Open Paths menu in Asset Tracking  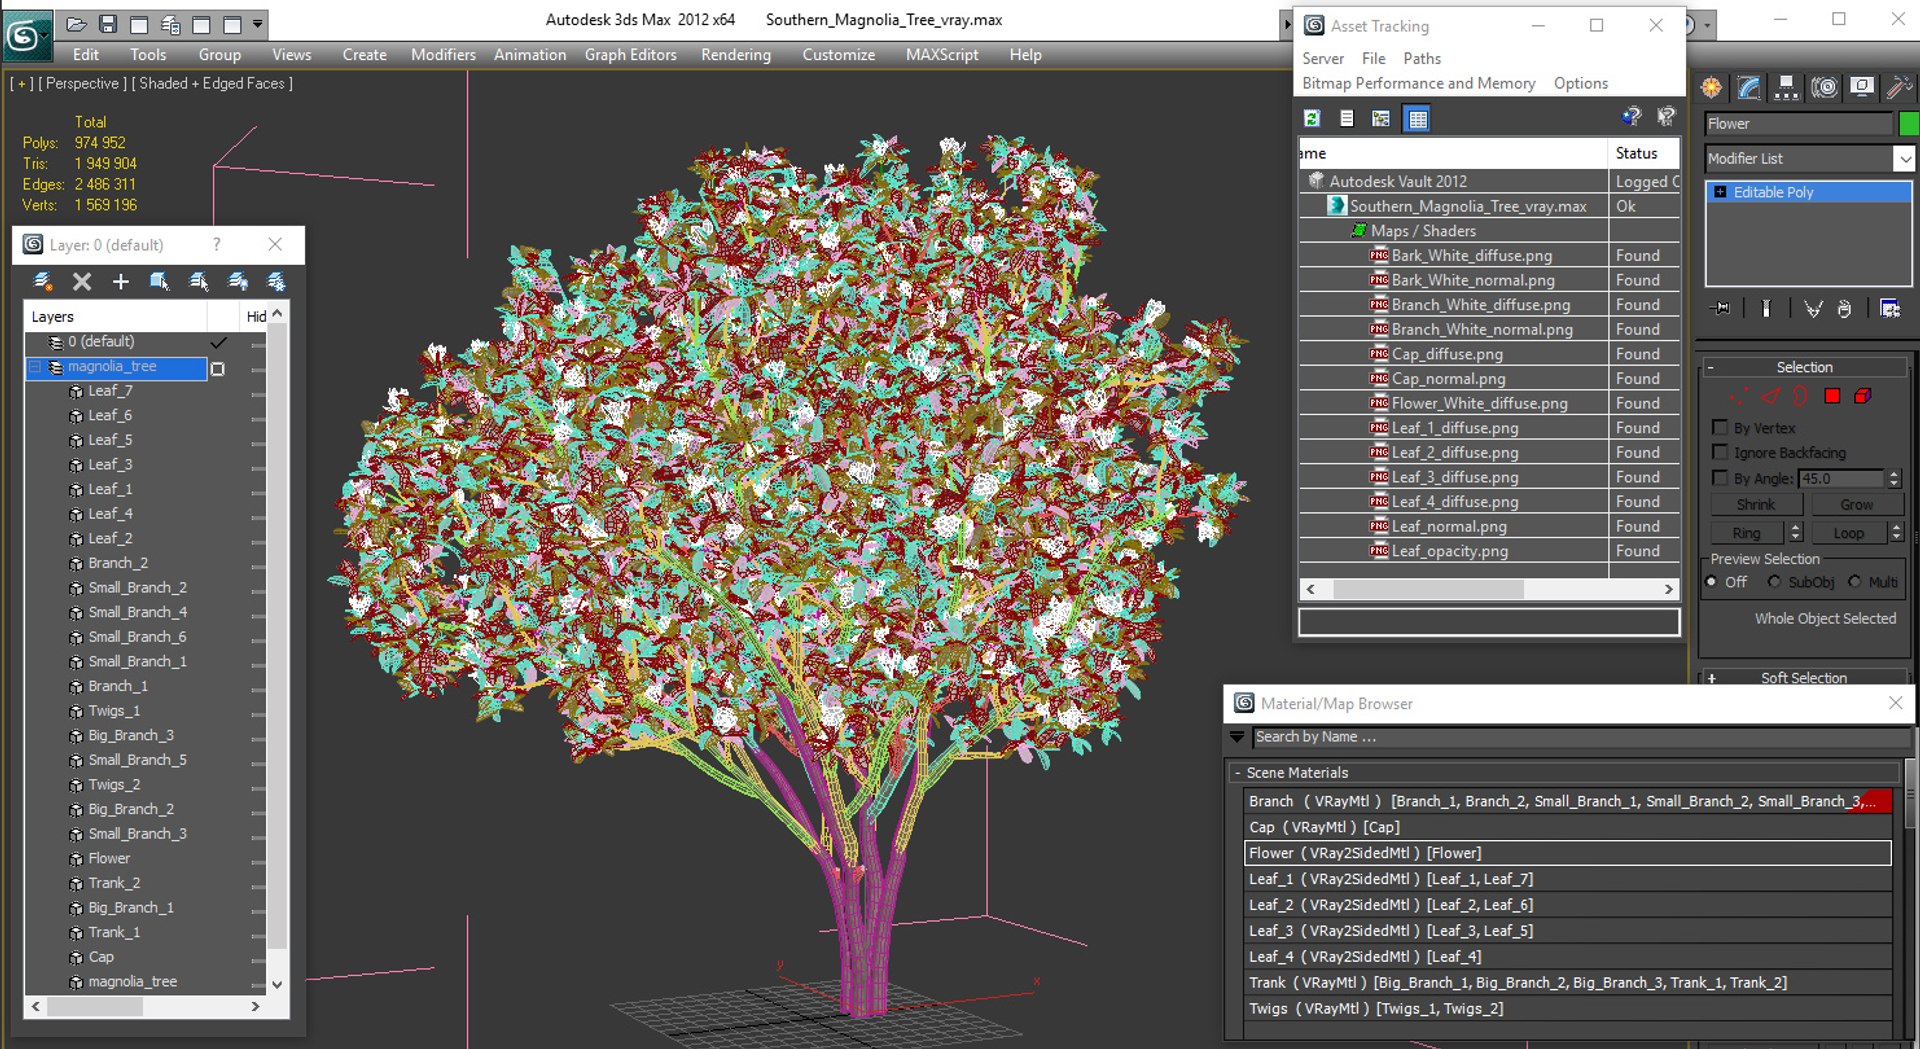click(1422, 59)
